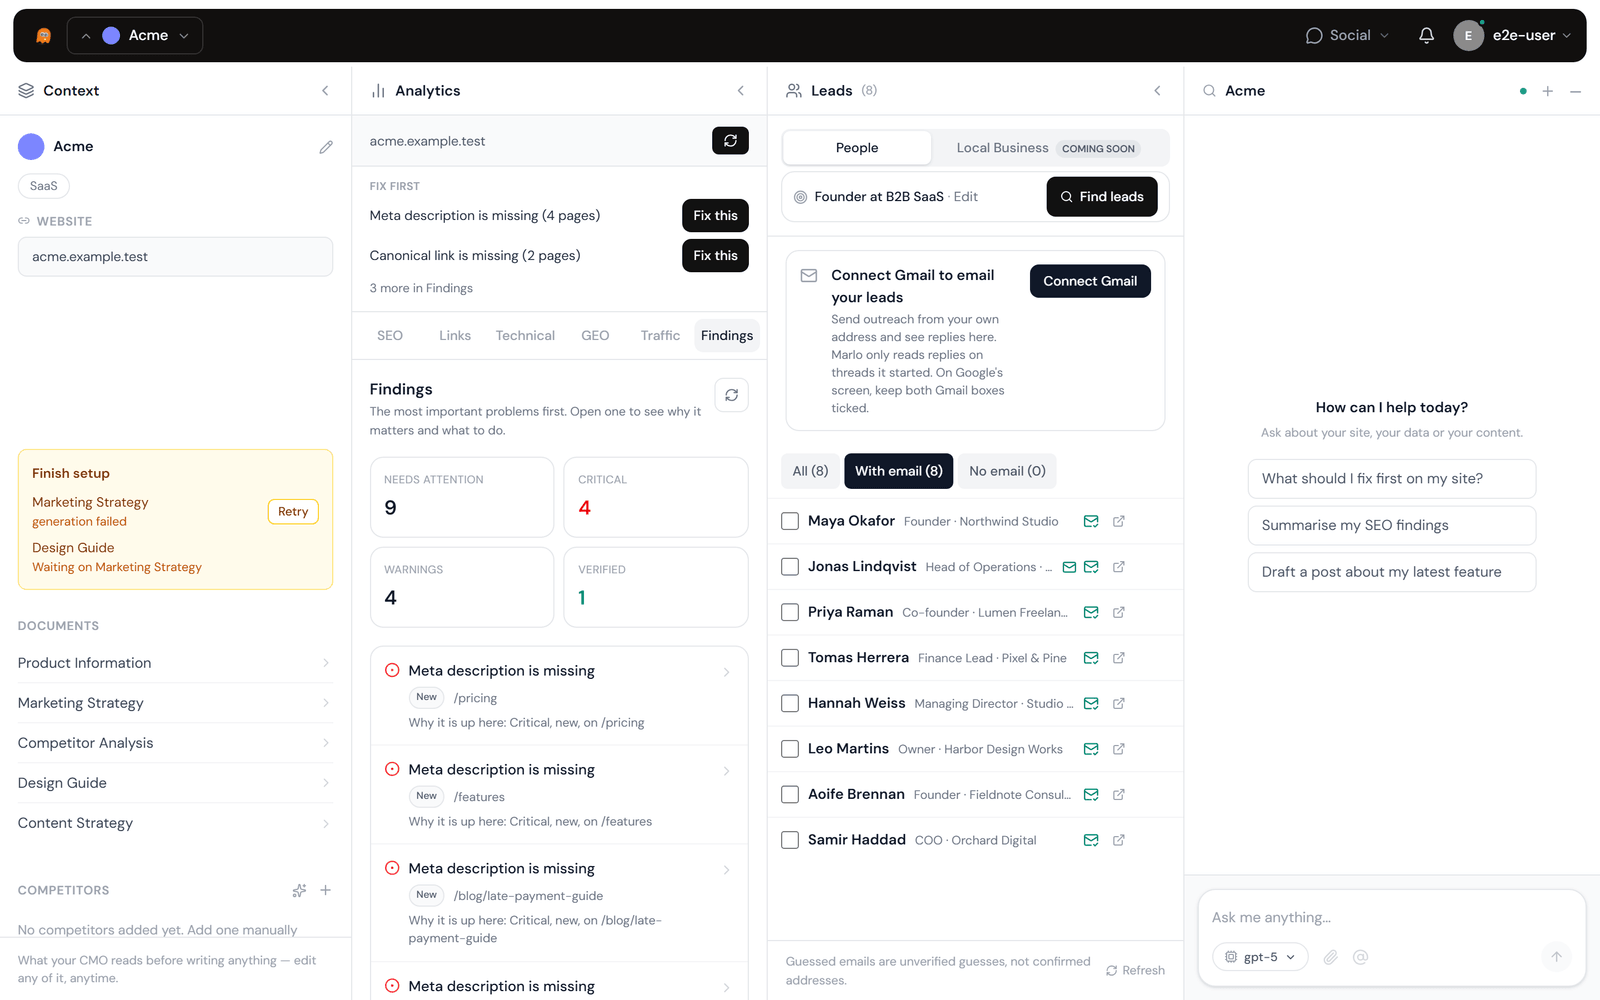The height and width of the screenshot is (1000, 1600).
Task: Collapse the Leads panel
Action: tap(1157, 91)
